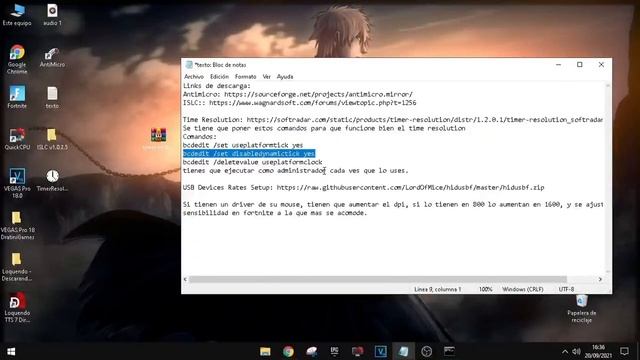
Task: Launch the Loquendo TTS 7 Dir... shortcut
Action: coord(17,308)
